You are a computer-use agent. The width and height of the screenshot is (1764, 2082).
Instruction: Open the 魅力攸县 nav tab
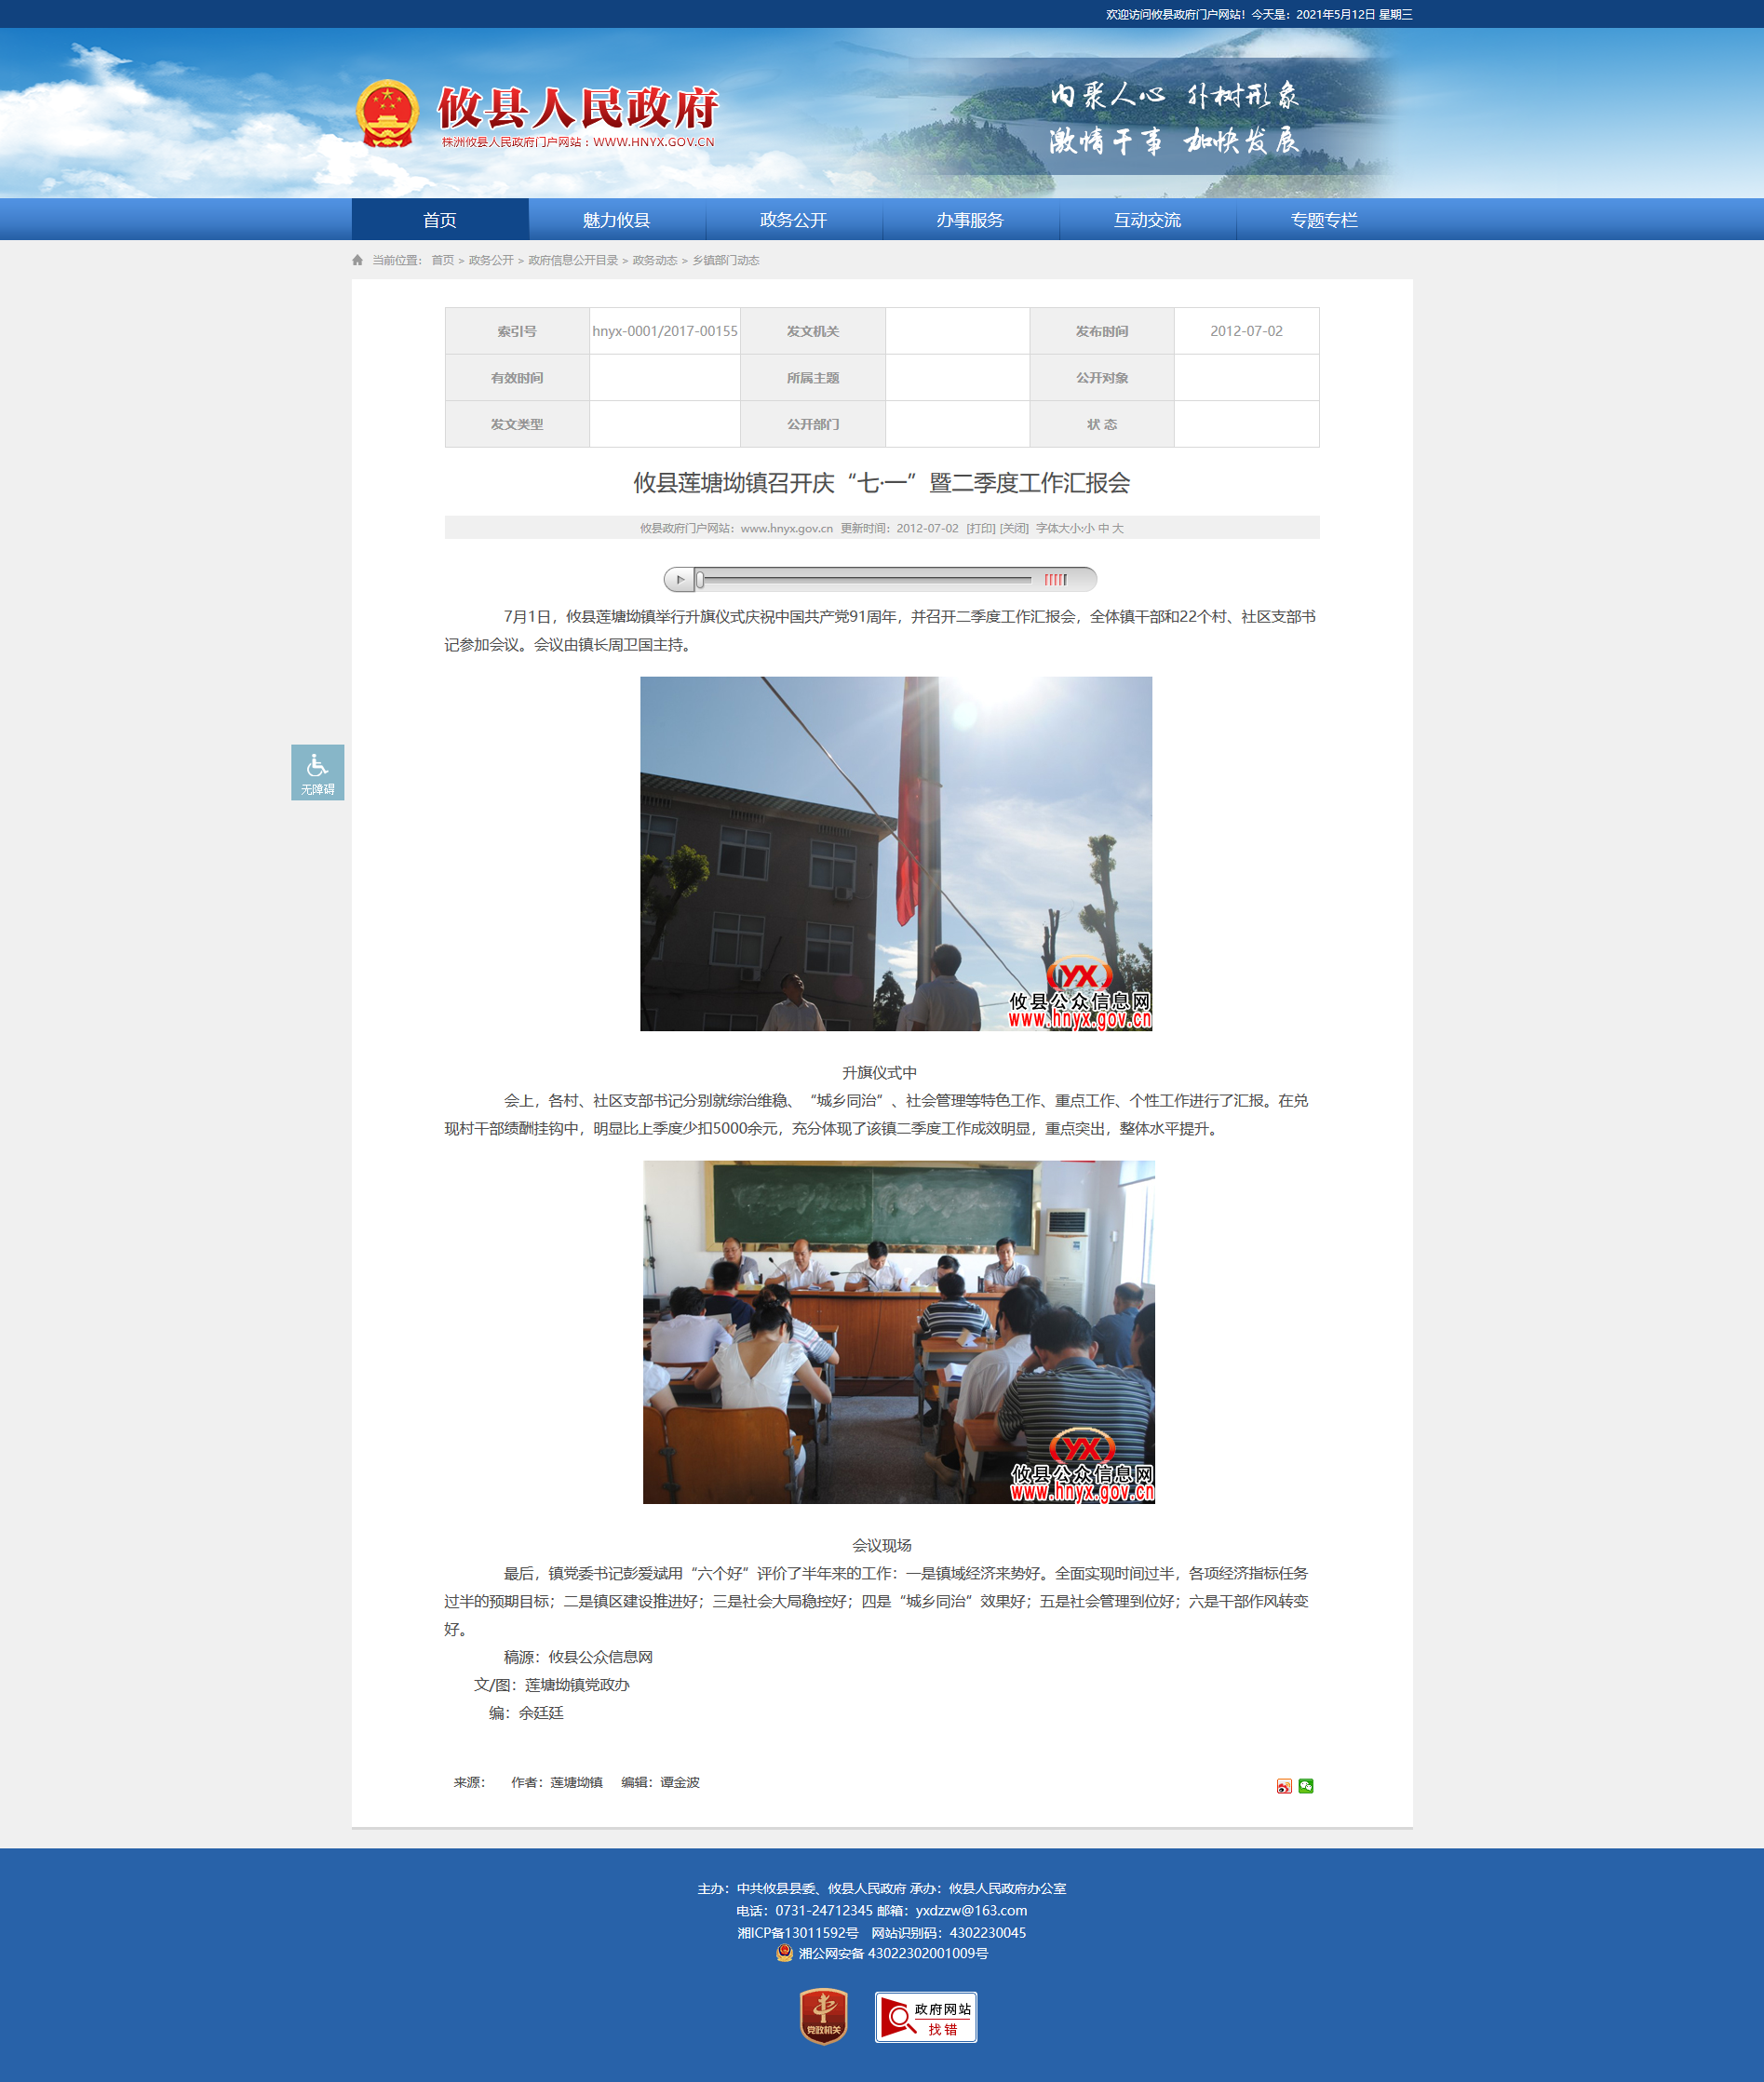click(x=617, y=220)
